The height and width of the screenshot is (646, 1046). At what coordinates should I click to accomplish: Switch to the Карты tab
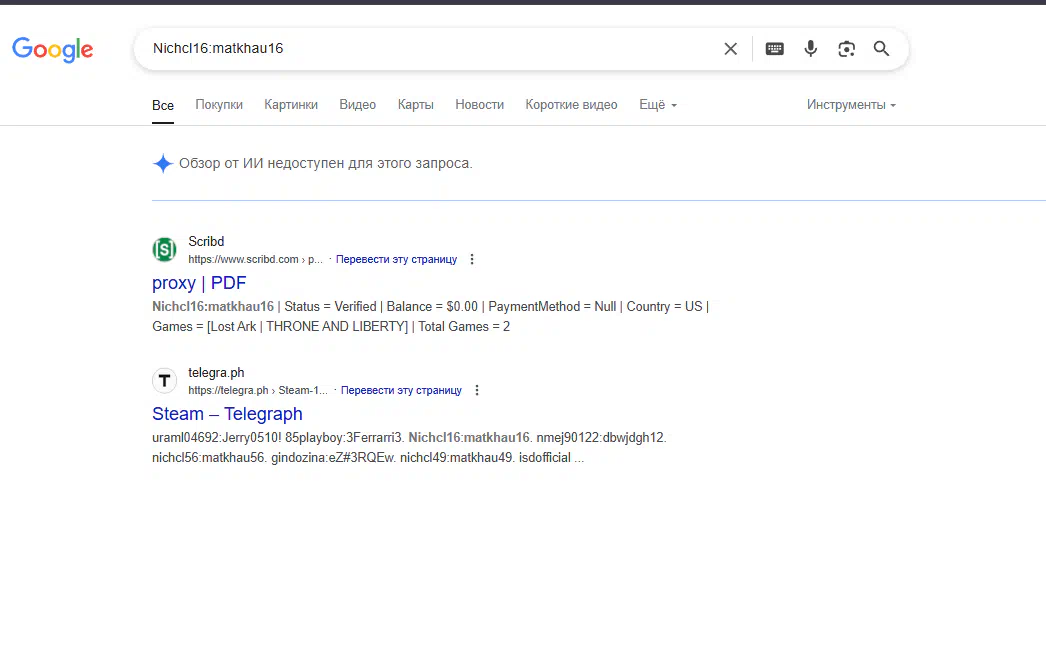[416, 105]
